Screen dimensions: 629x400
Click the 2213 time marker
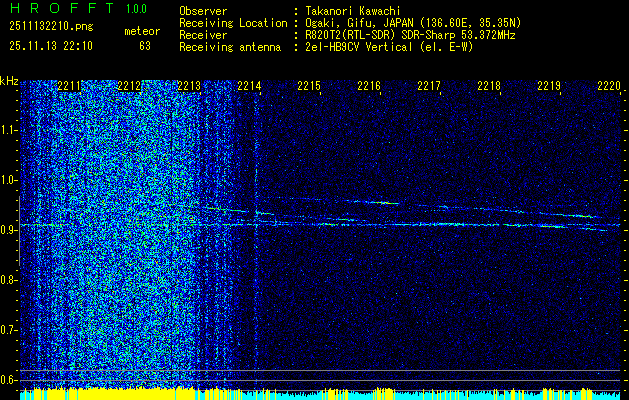pyautogui.click(x=189, y=86)
